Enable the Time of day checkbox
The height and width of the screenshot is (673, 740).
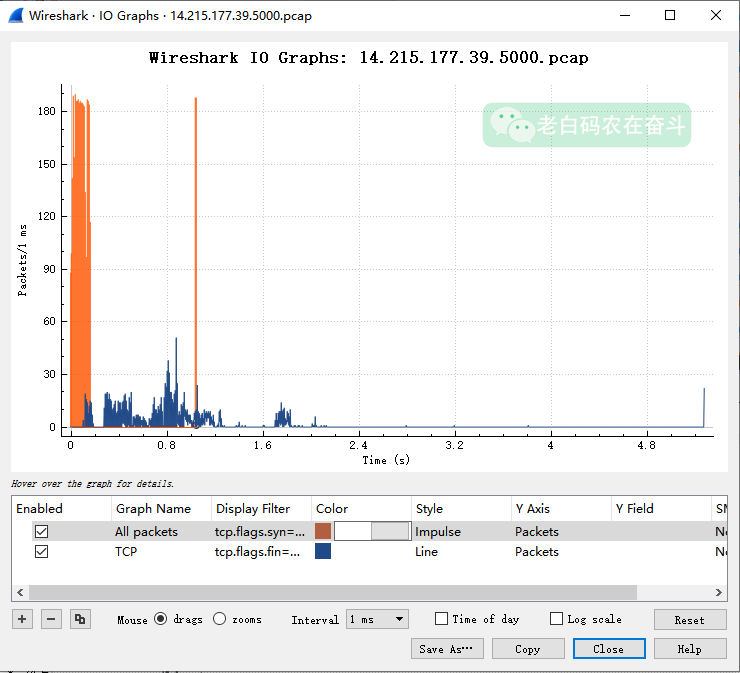pyautogui.click(x=441, y=619)
